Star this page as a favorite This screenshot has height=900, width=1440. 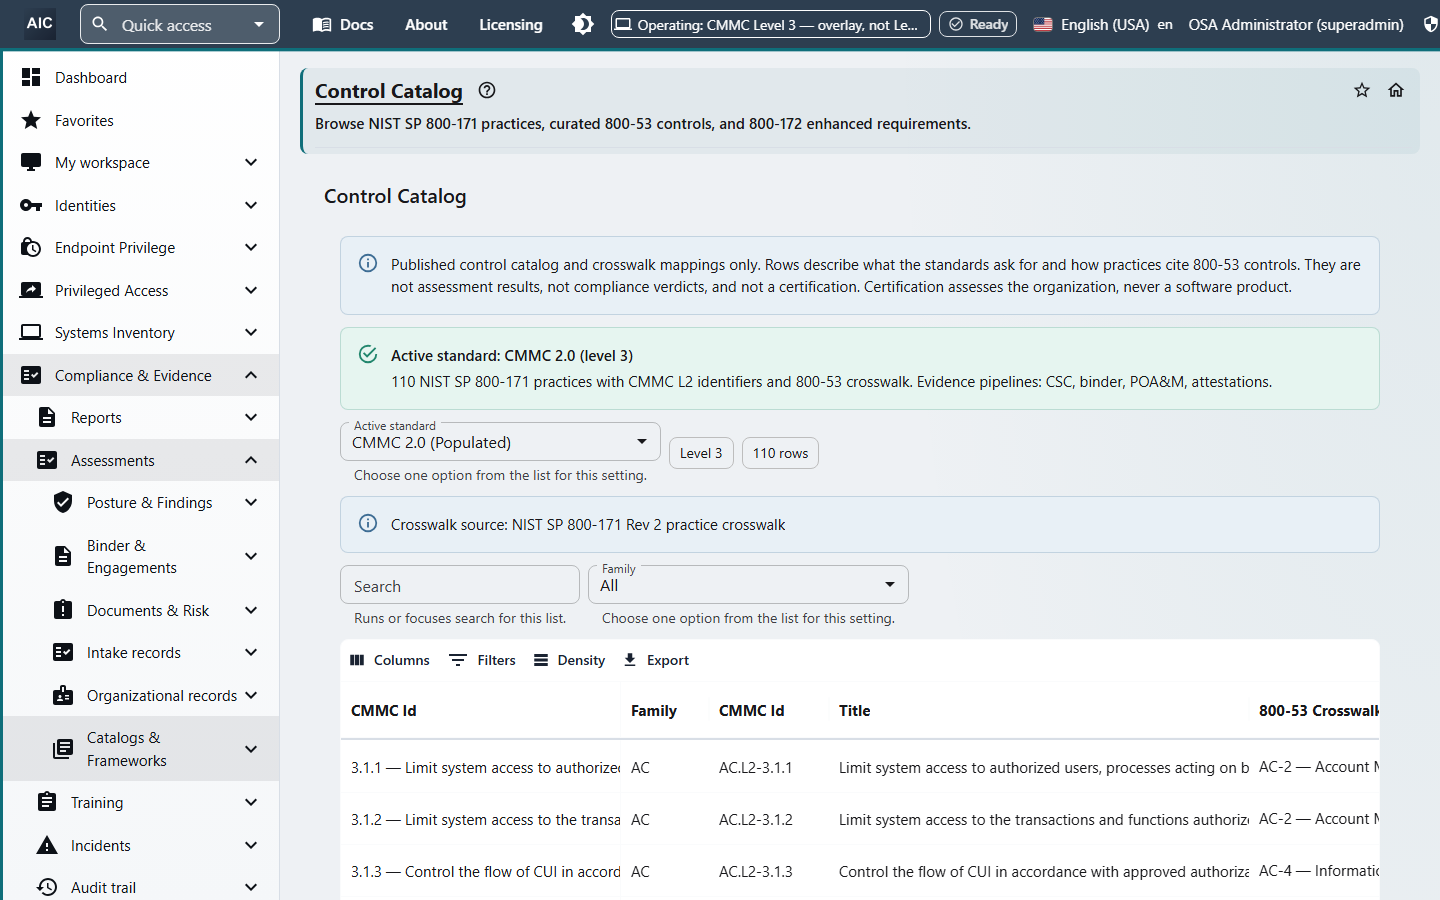pos(1362,90)
